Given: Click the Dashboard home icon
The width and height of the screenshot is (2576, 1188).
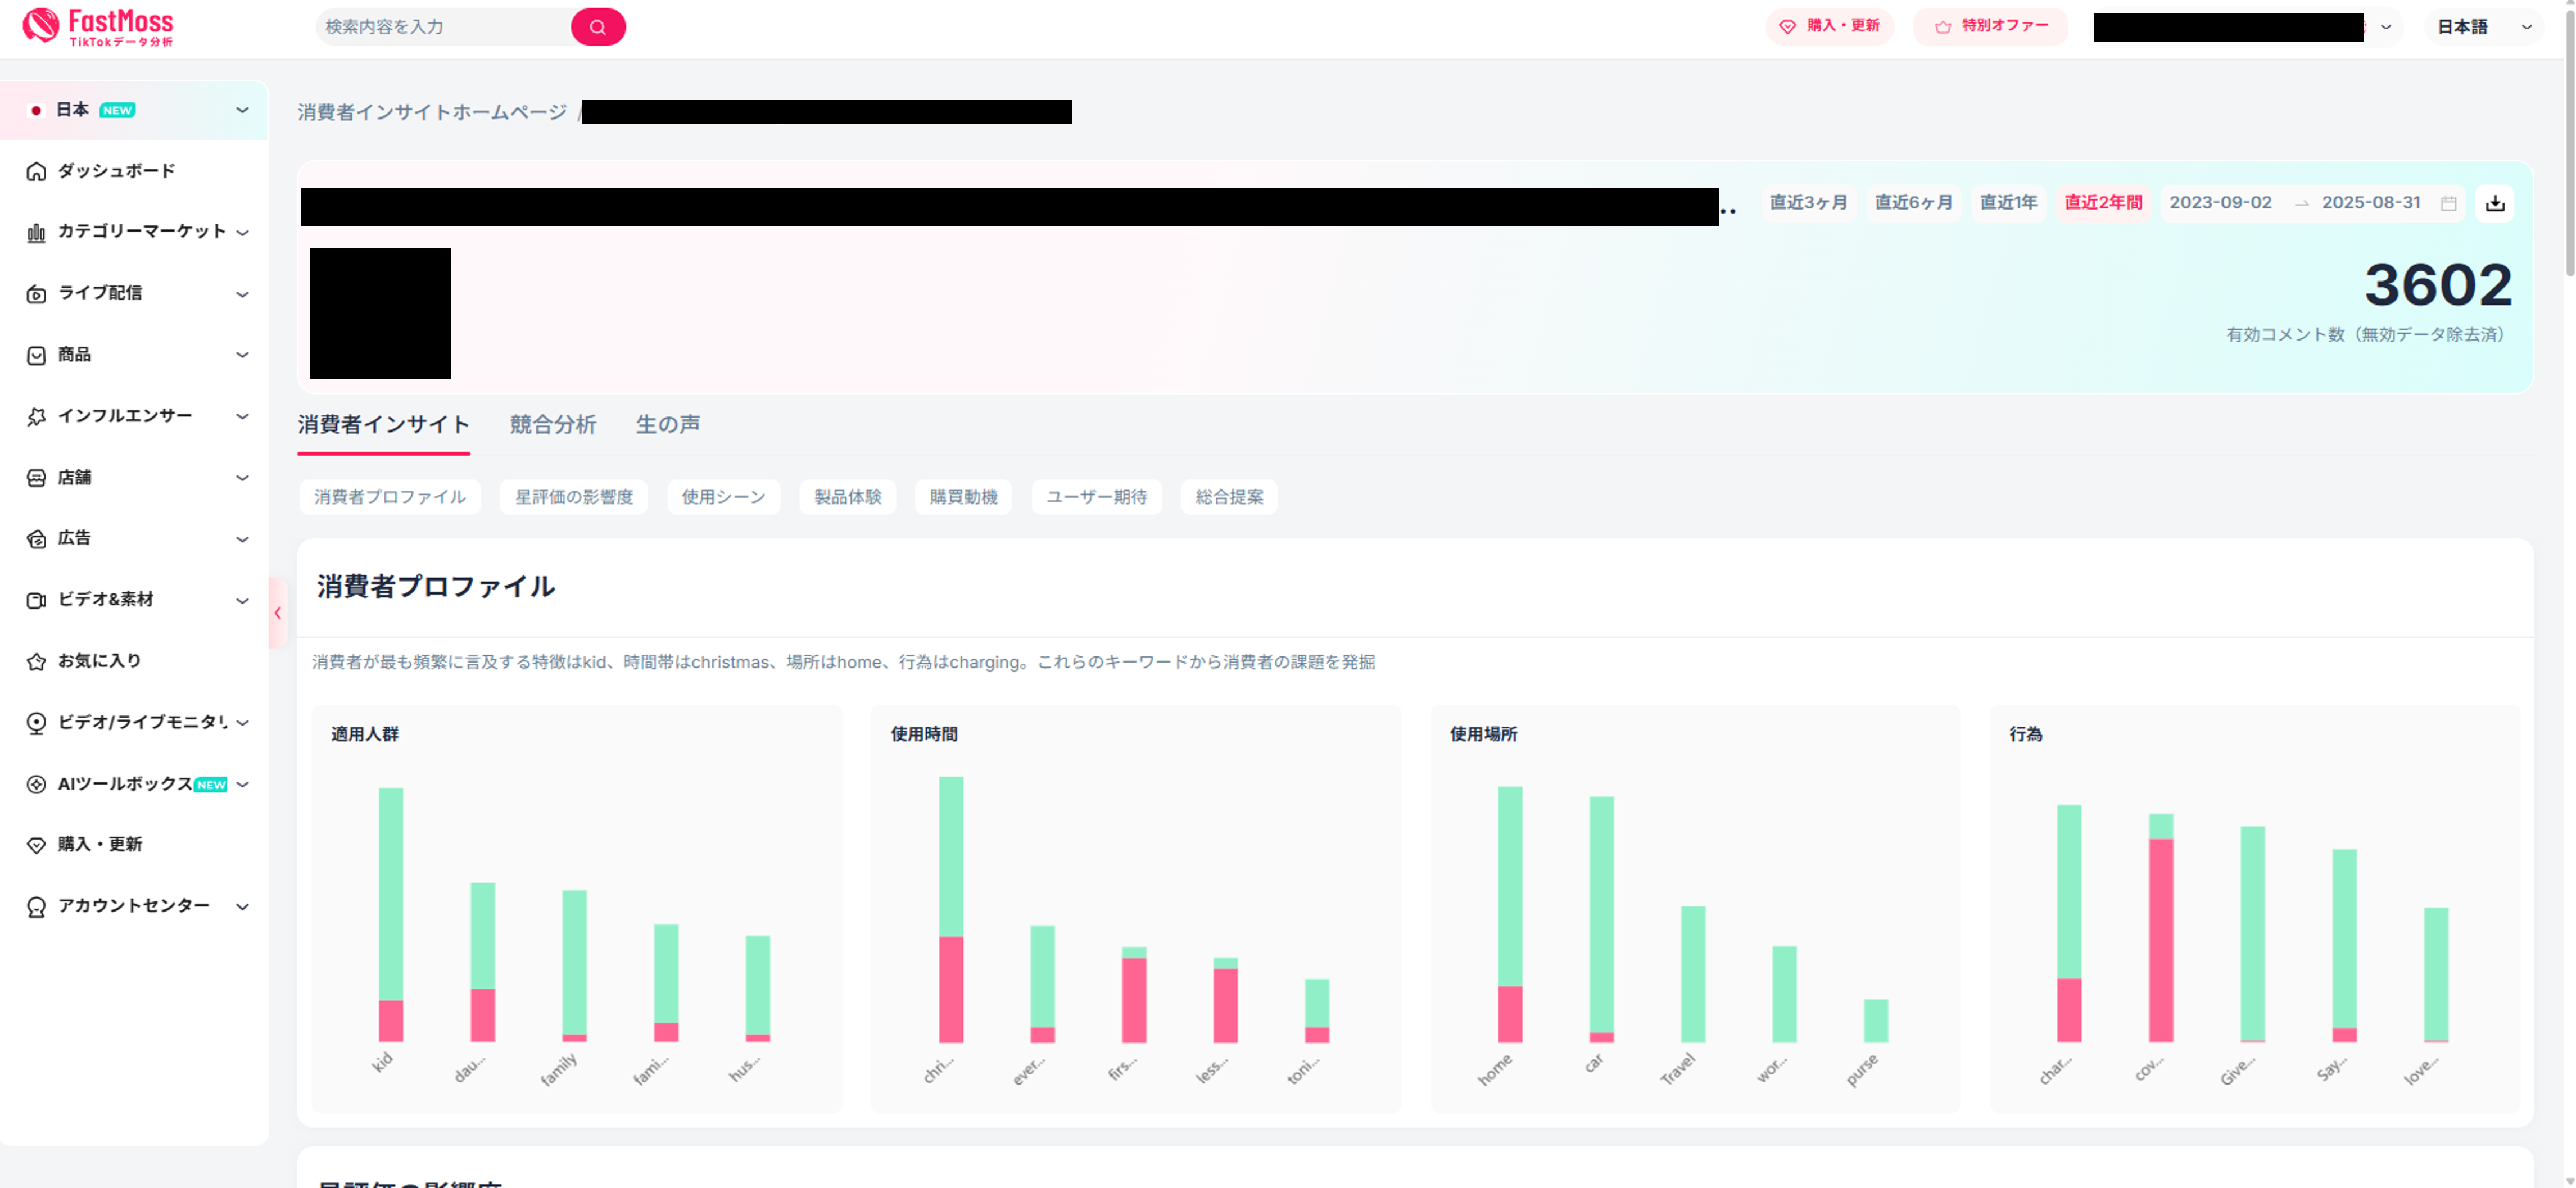Looking at the screenshot, I should pyautogui.click(x=36, y=171).
